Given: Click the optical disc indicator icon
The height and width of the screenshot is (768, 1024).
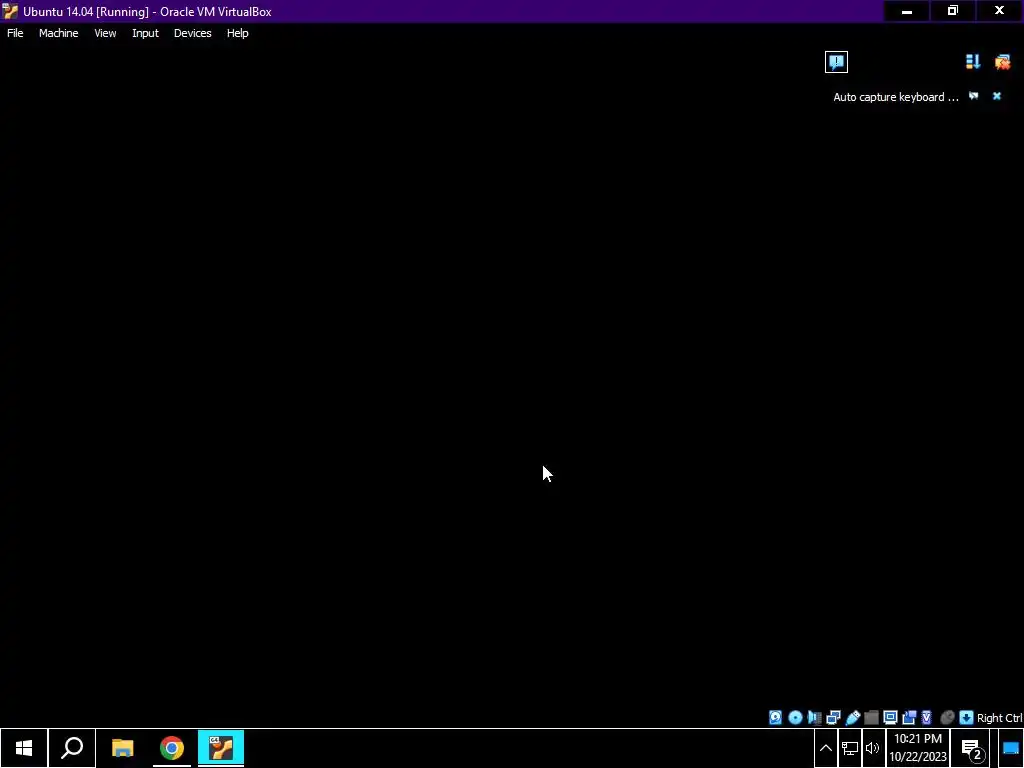Looking at the screenshot, I should coord(795,718).
